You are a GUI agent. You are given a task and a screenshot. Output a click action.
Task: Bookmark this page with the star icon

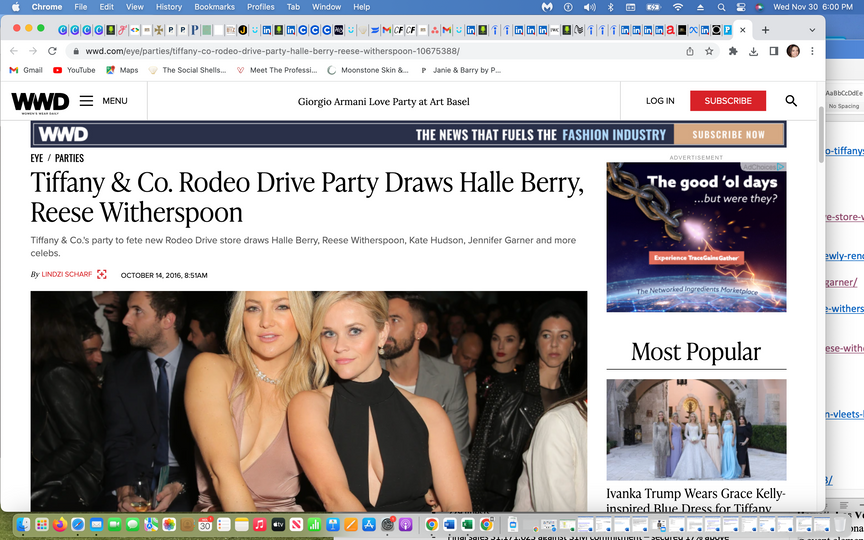click(709, 51)
